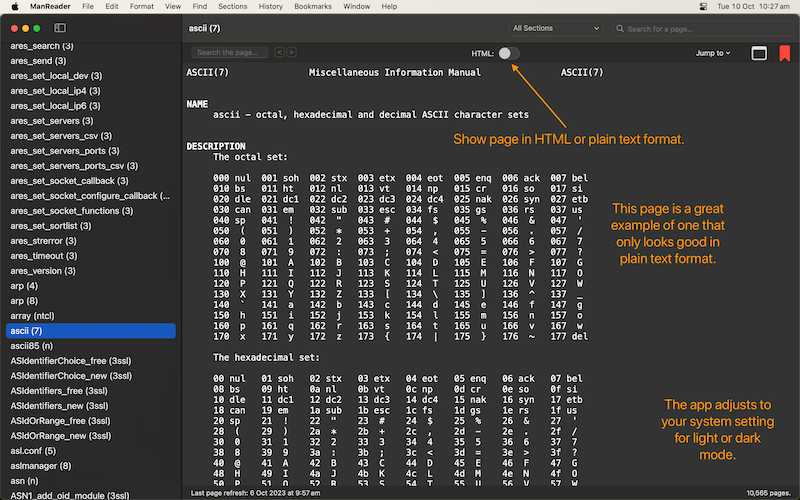The image size is (800, 500).
Task: Click the Search for a page field
Action: (x=703, y=29)
